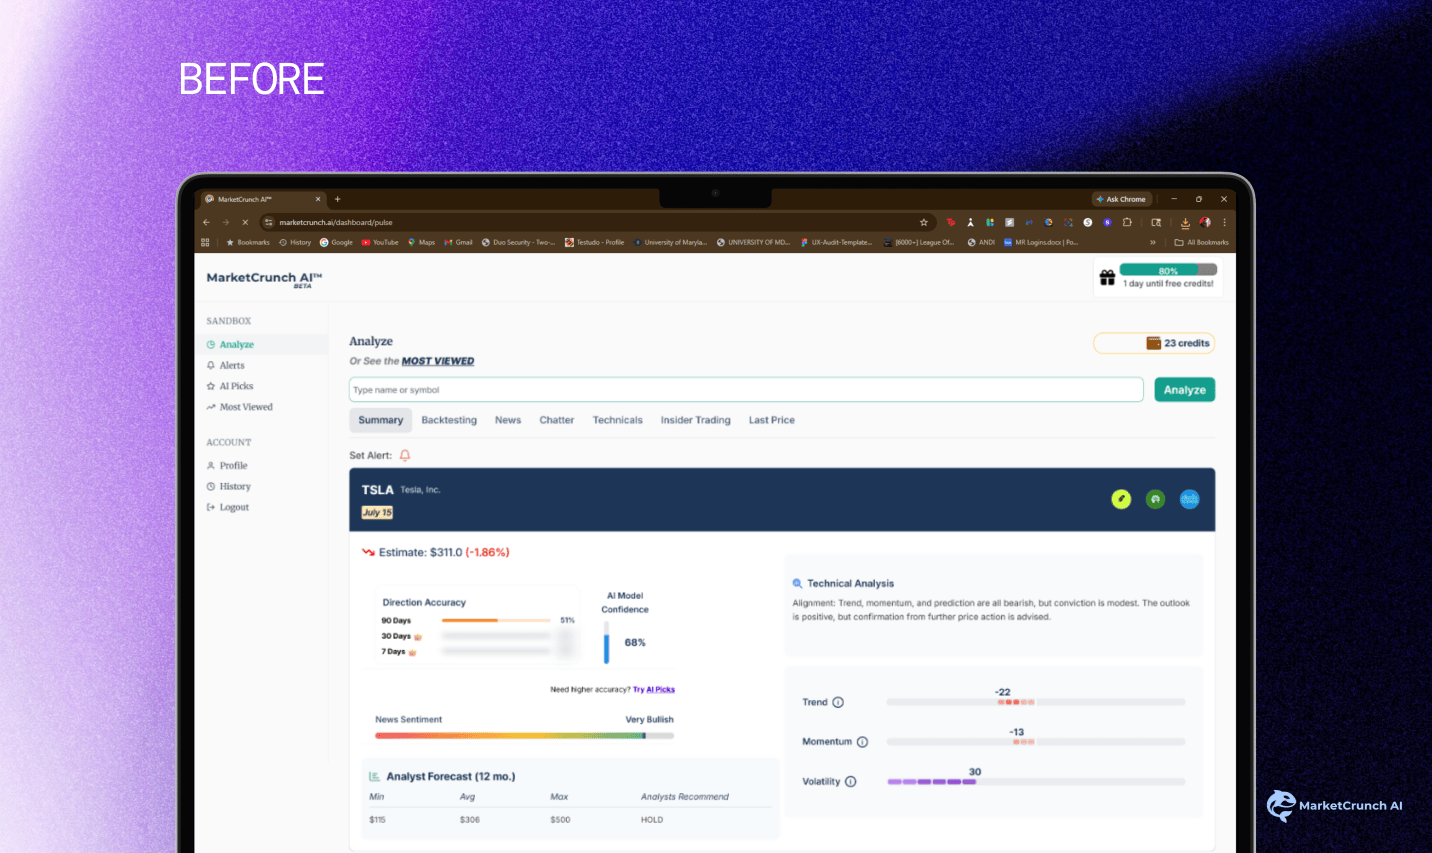Click the Momentum info icon
1432x853 pixels.
(862, 742)
